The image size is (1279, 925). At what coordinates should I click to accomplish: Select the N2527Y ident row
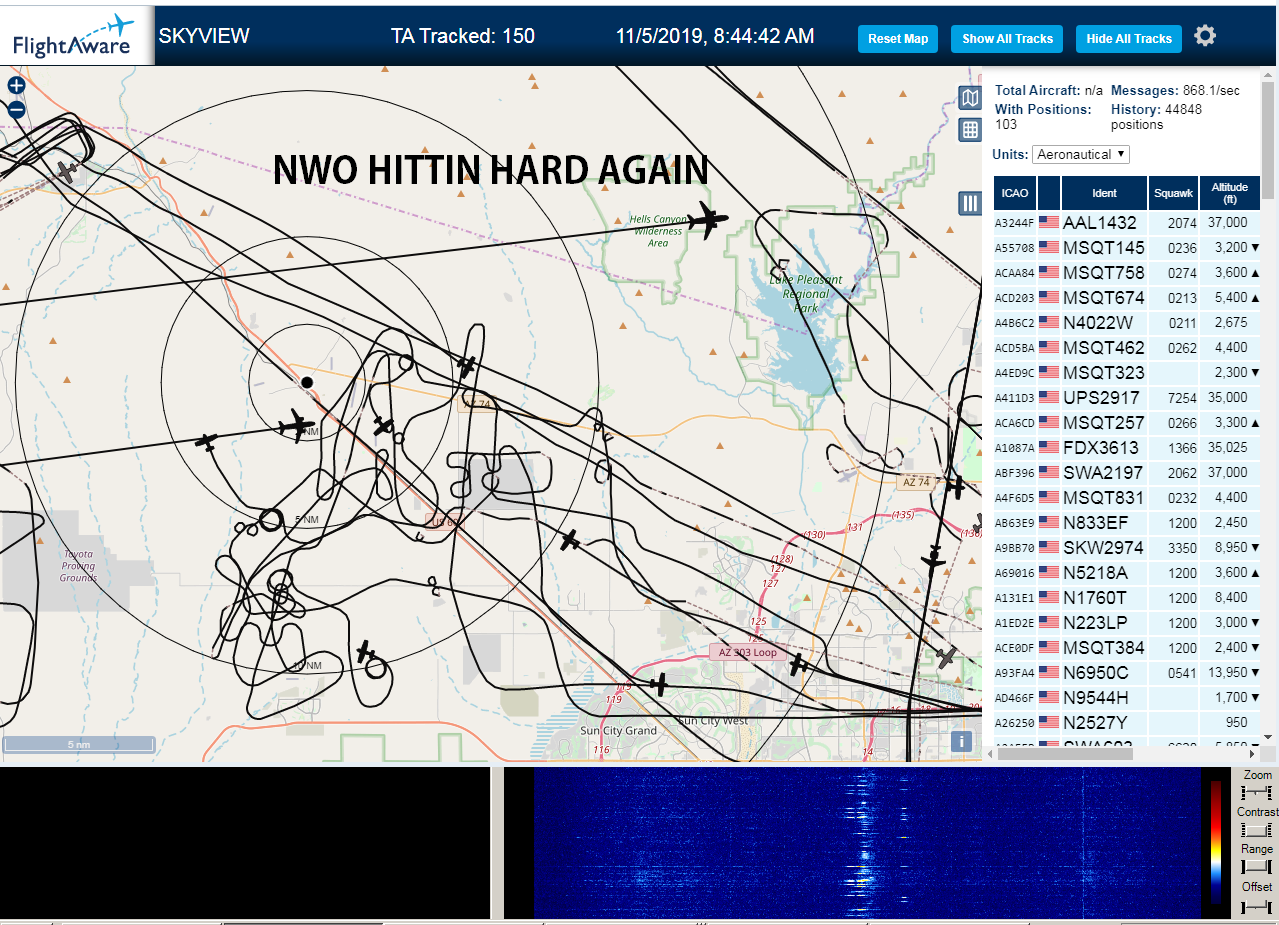point(1127,722)
